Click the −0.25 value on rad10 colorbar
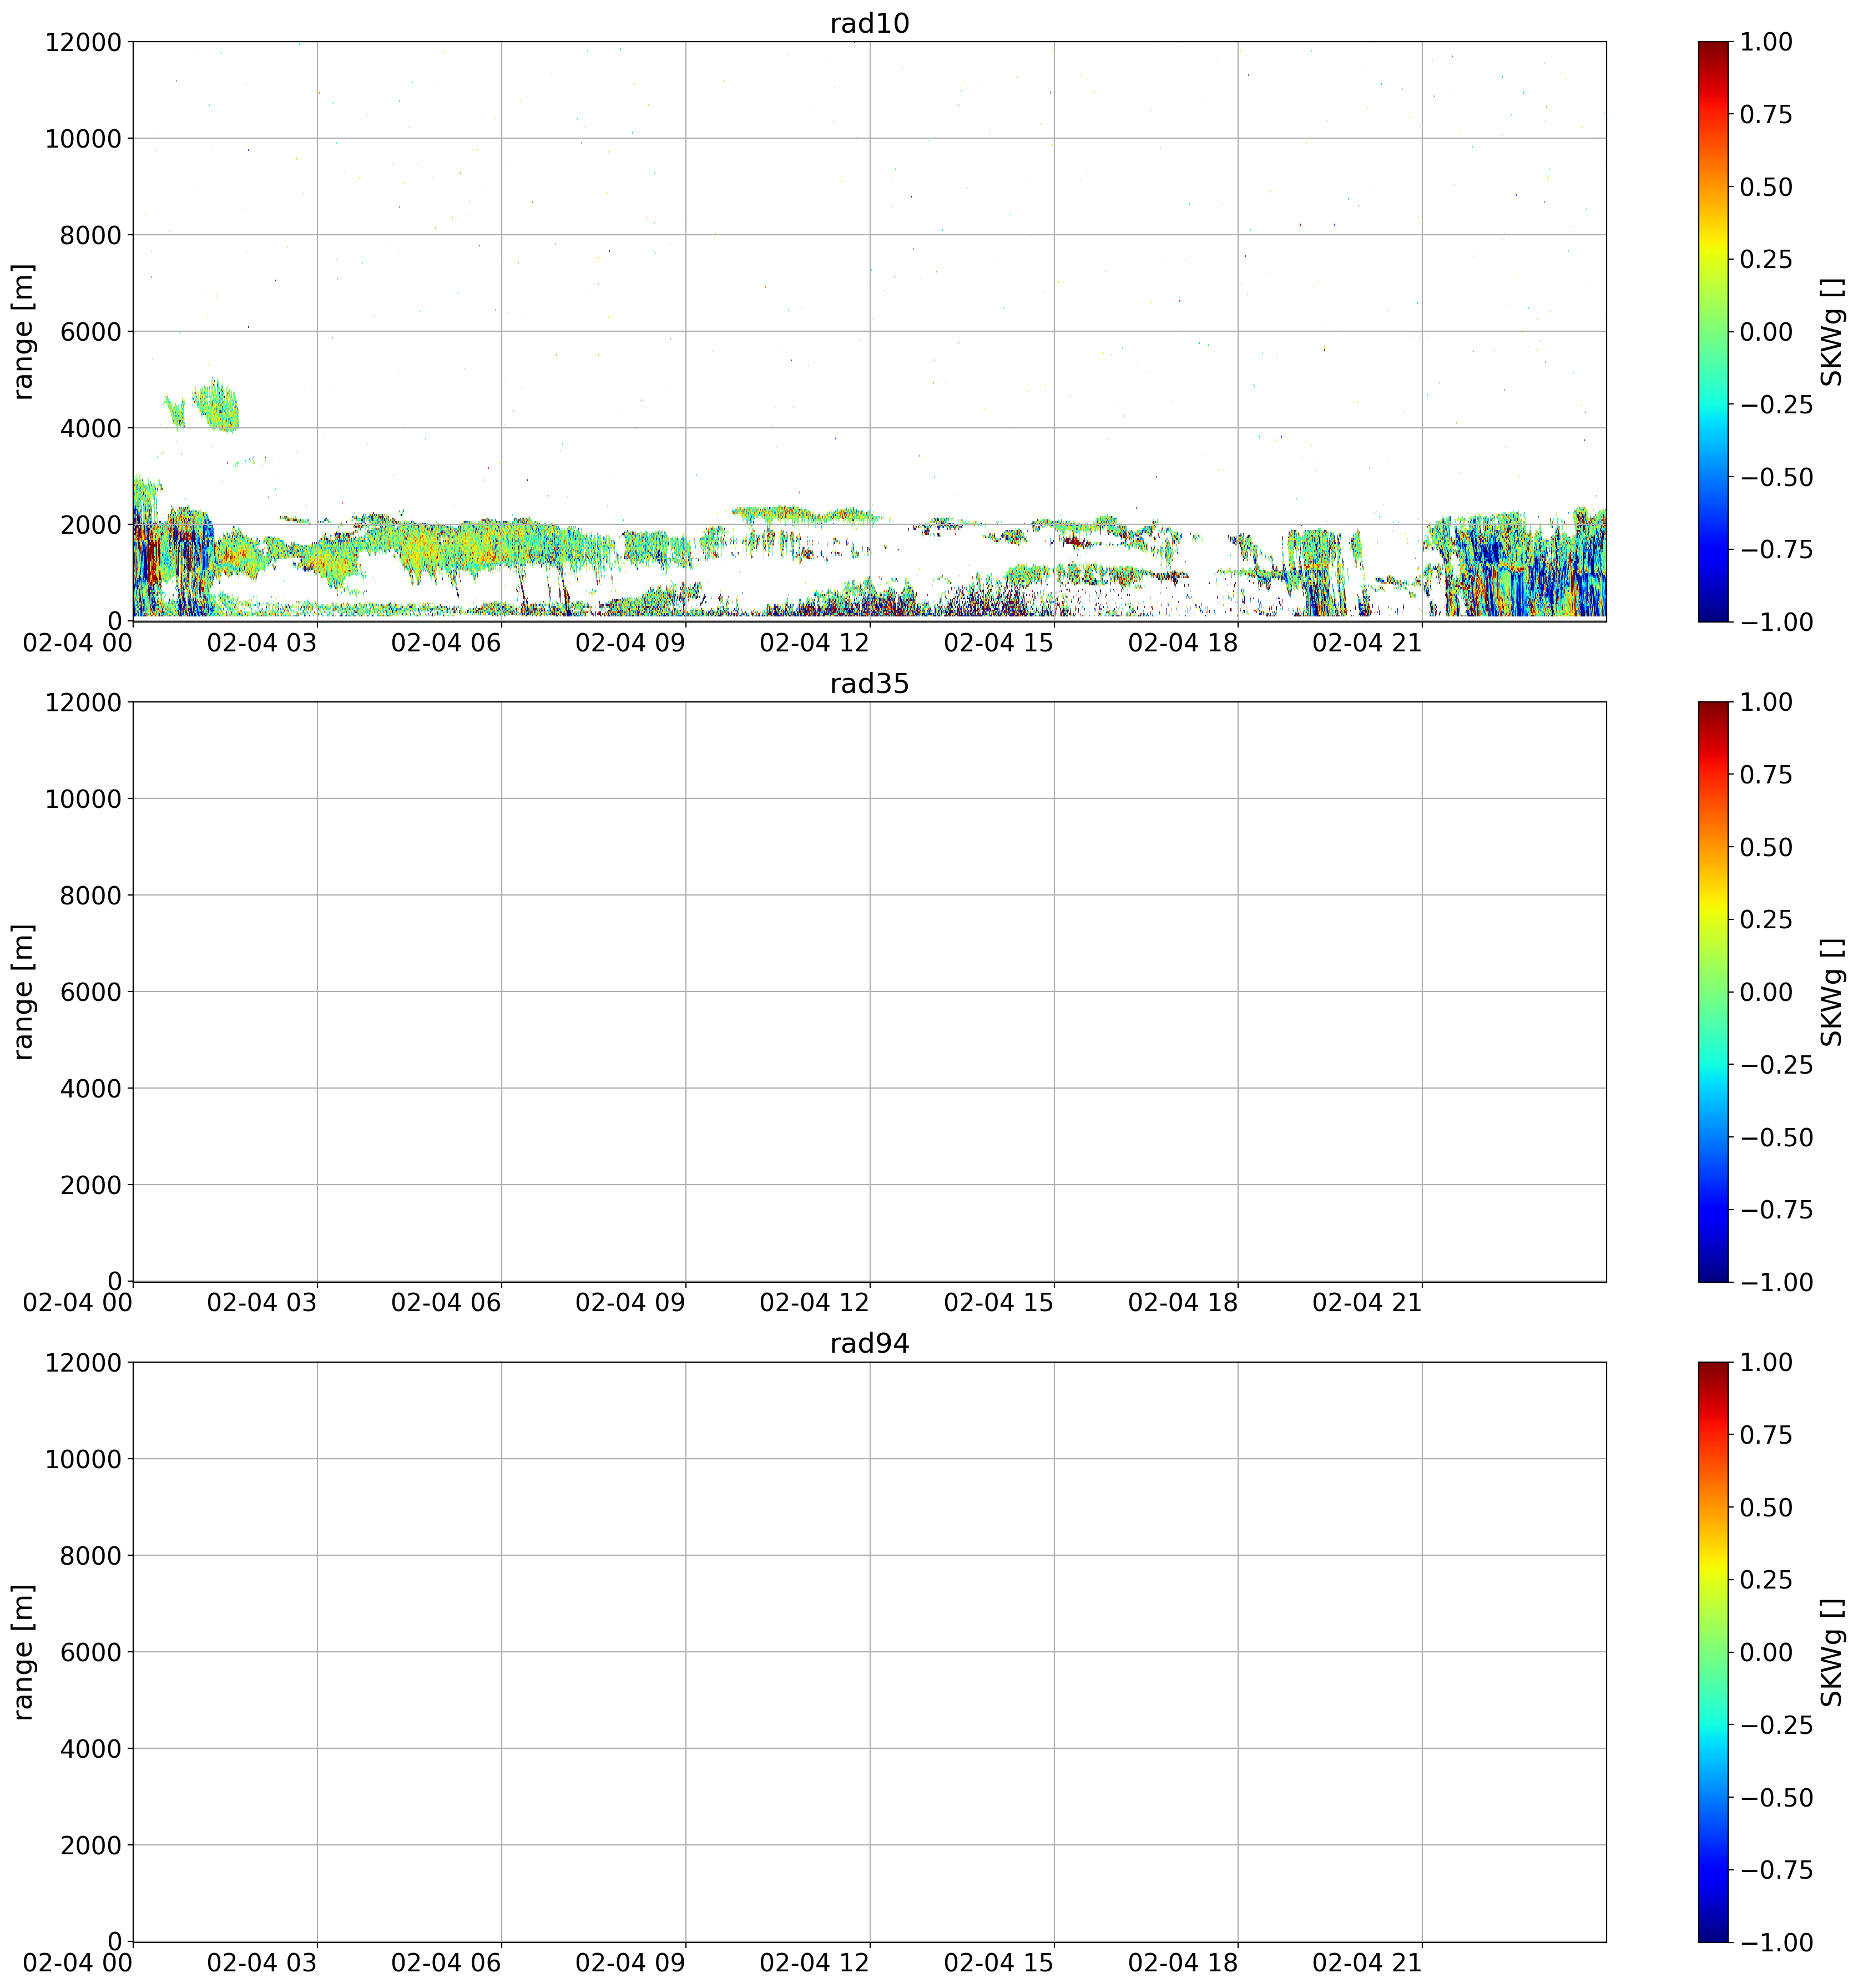The width and height of the screenshot is (1858, 1988). [x=1776, y=404]
